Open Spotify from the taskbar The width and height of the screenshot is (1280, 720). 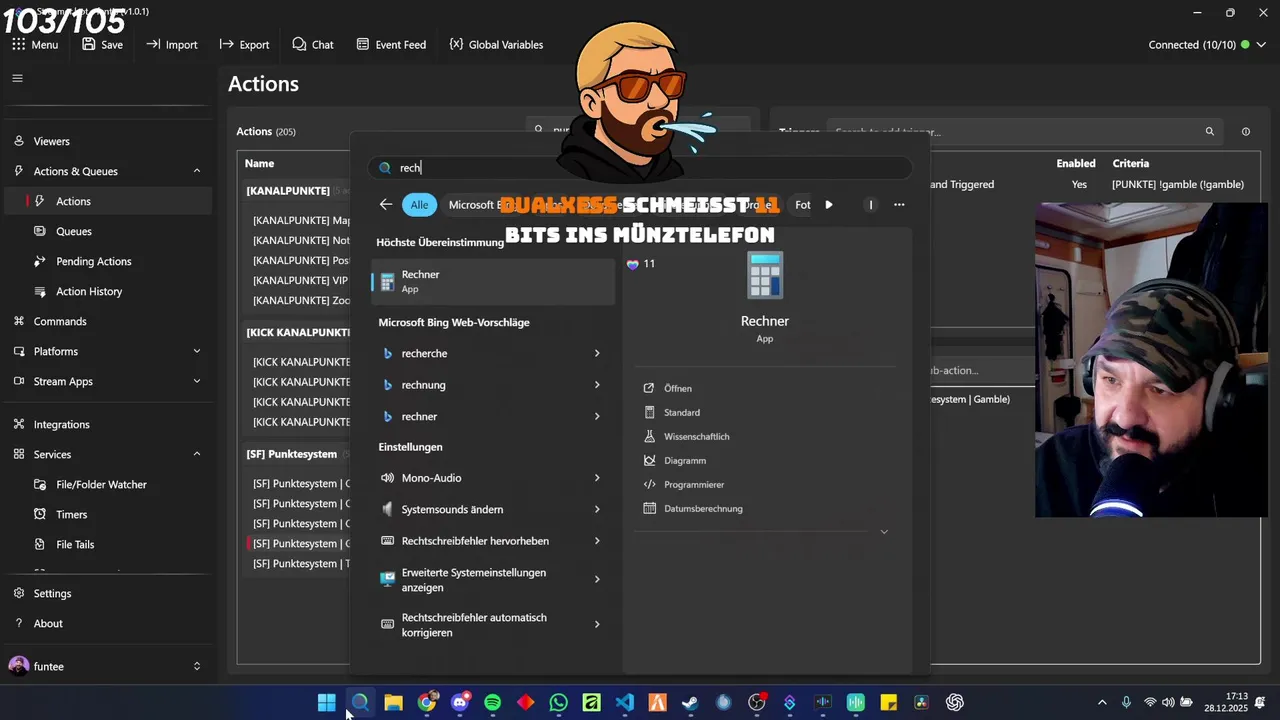tap(492, 703)
